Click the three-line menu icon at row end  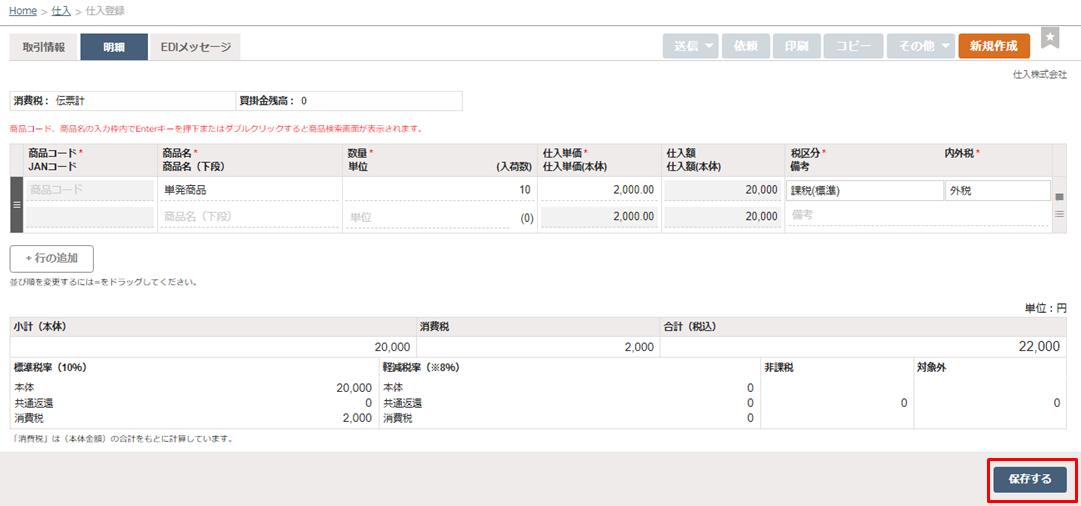point(1059,214)
